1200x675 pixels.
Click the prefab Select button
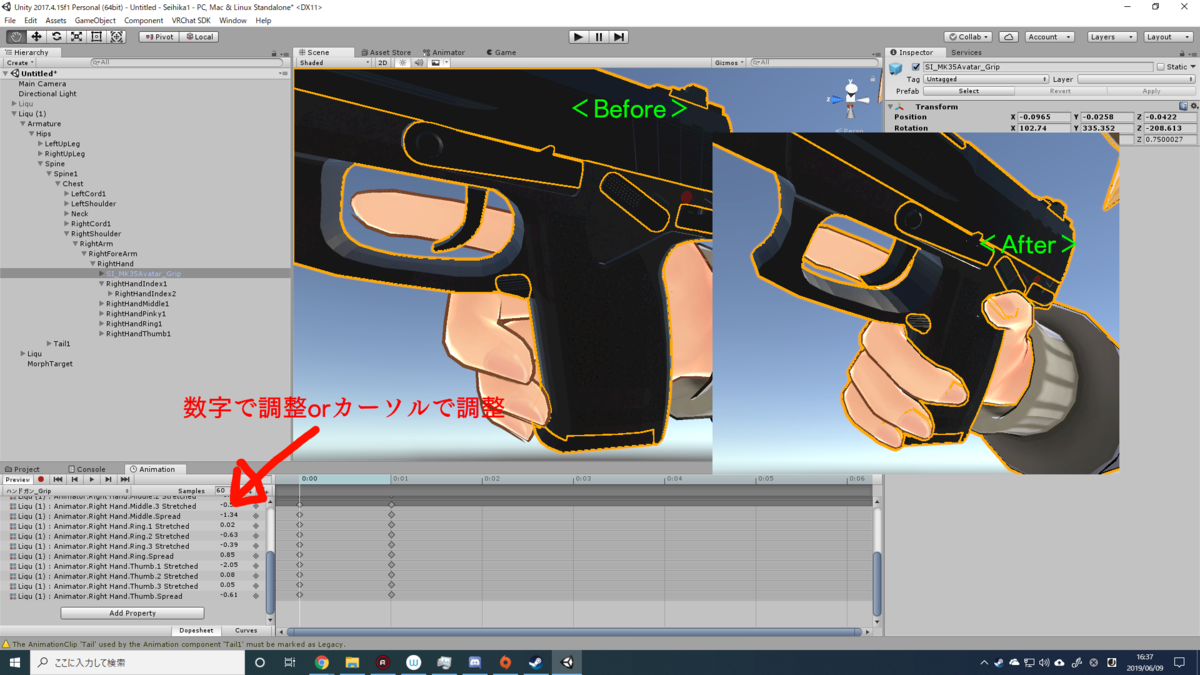(969, 91)
